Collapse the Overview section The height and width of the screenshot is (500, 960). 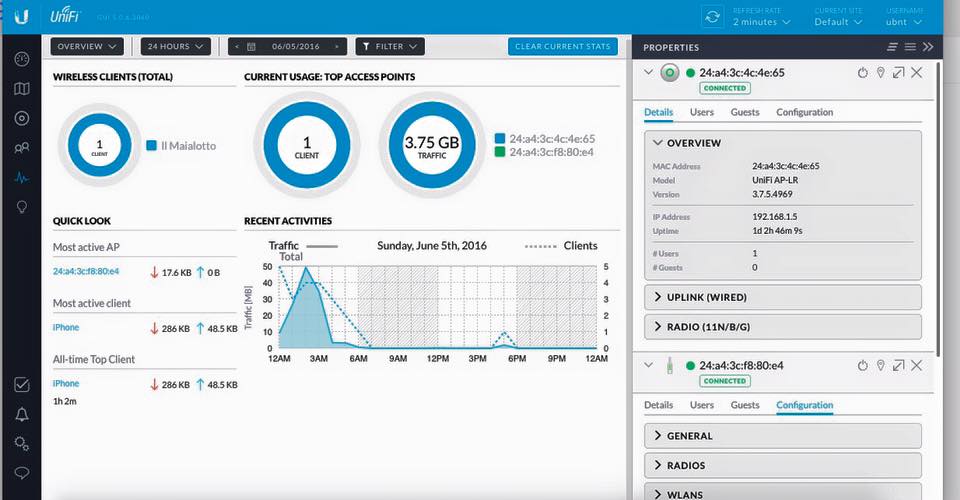[x=782, y=143]
